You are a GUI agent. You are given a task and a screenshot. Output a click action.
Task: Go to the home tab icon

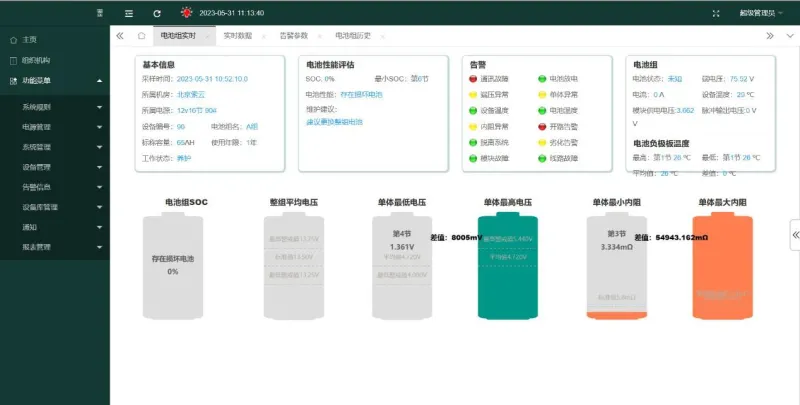coord(141,36)
